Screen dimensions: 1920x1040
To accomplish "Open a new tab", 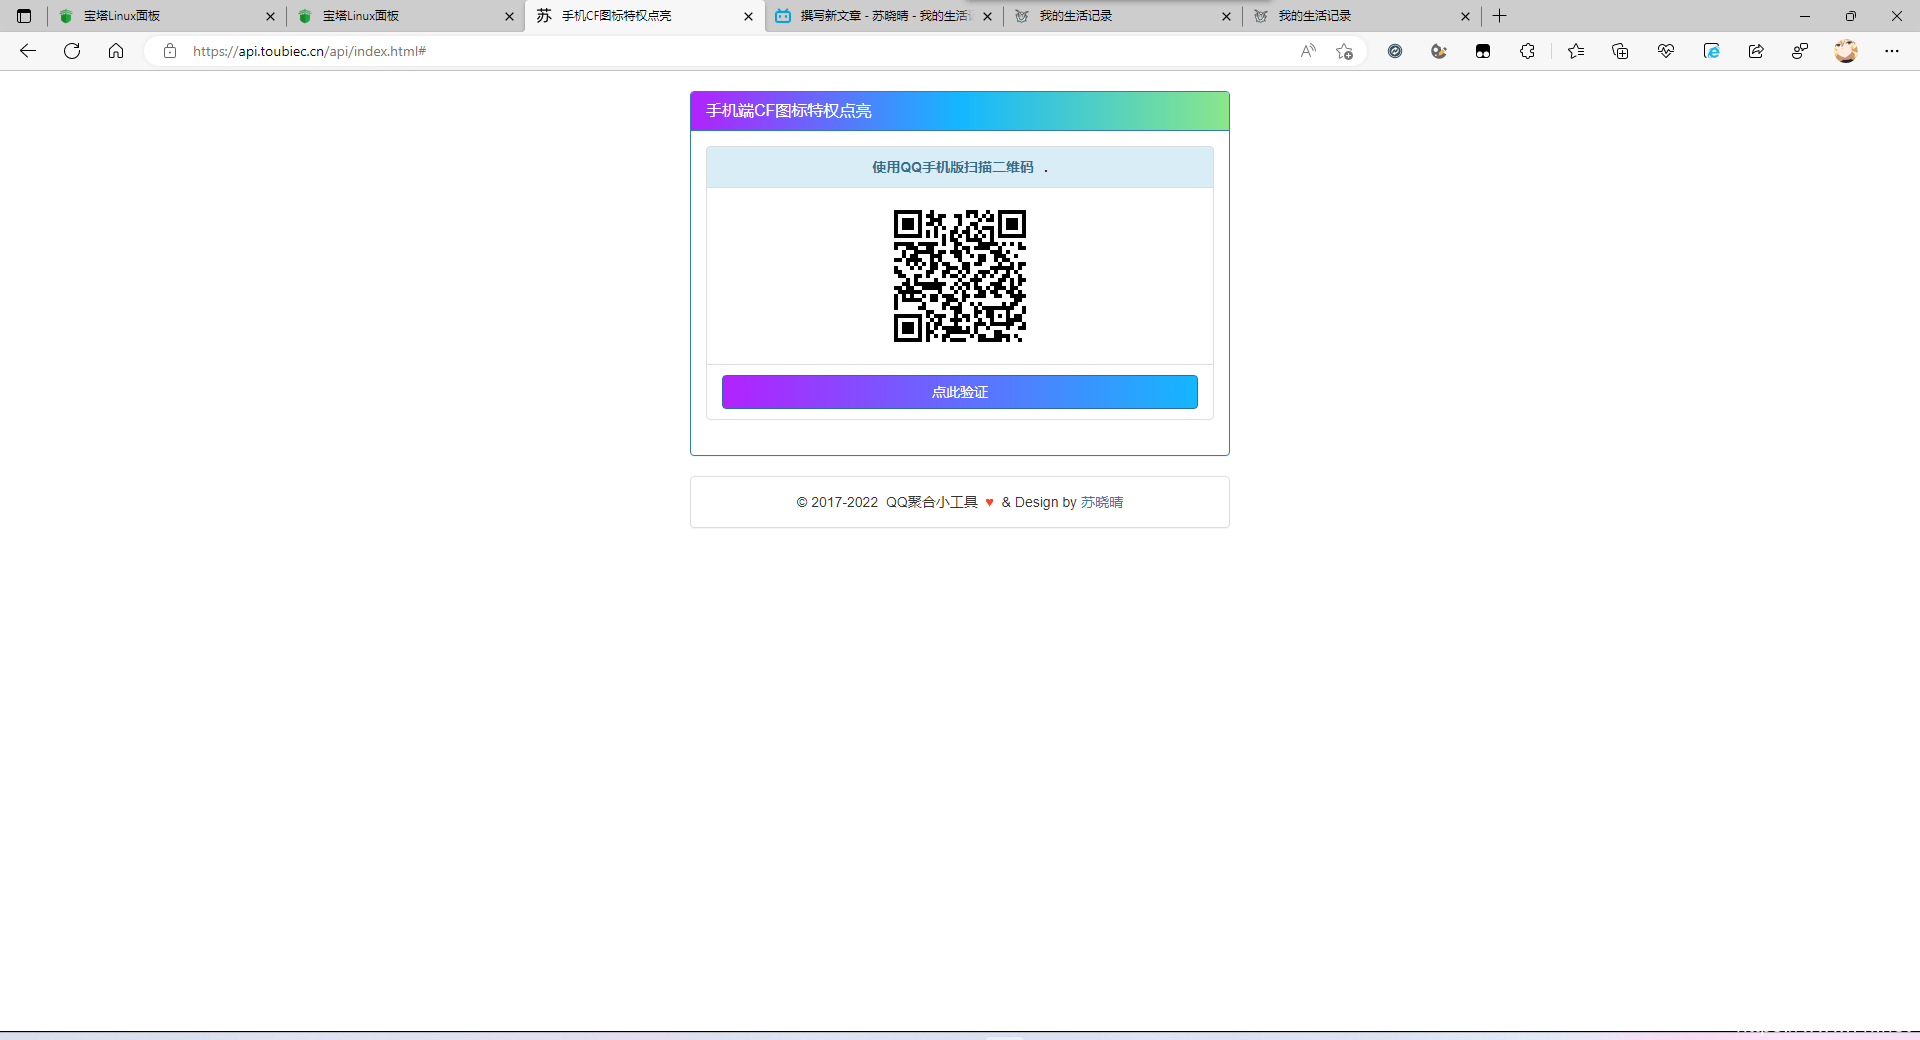I will click(x=1499, y=16).
